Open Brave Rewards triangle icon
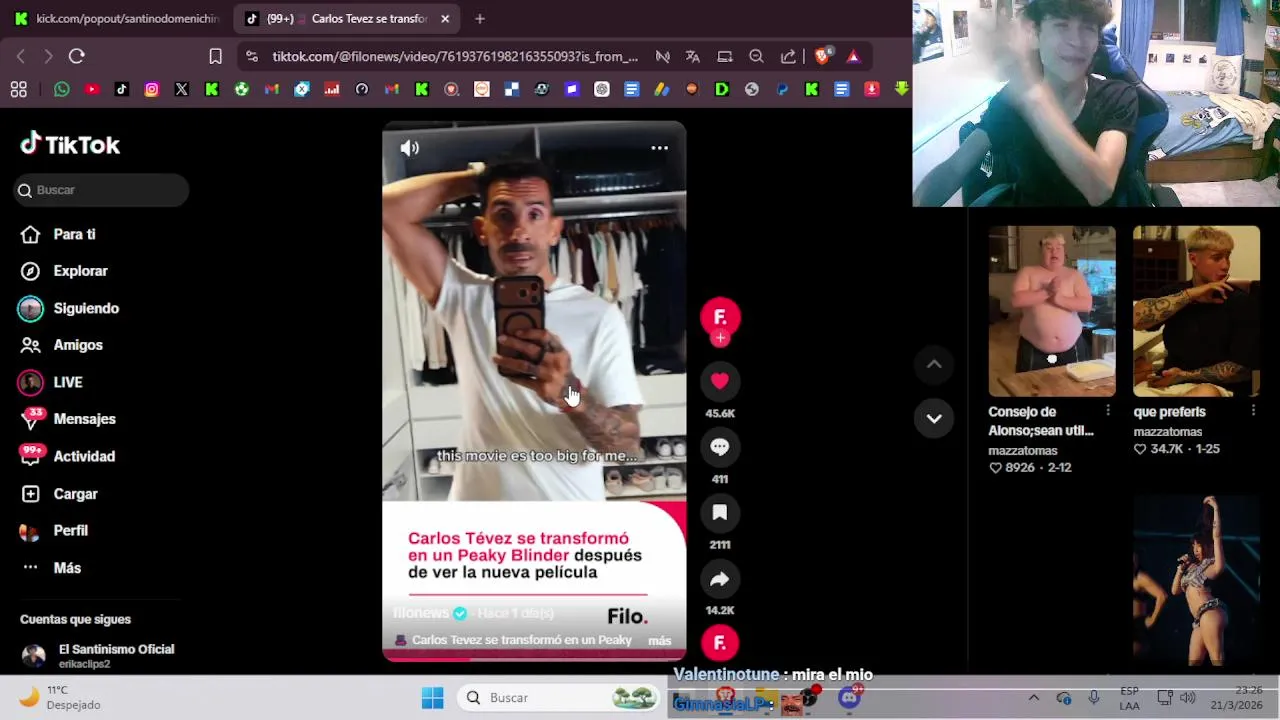Image resolution: width=1280 pixels, height=720 pixels. point(853,56)
